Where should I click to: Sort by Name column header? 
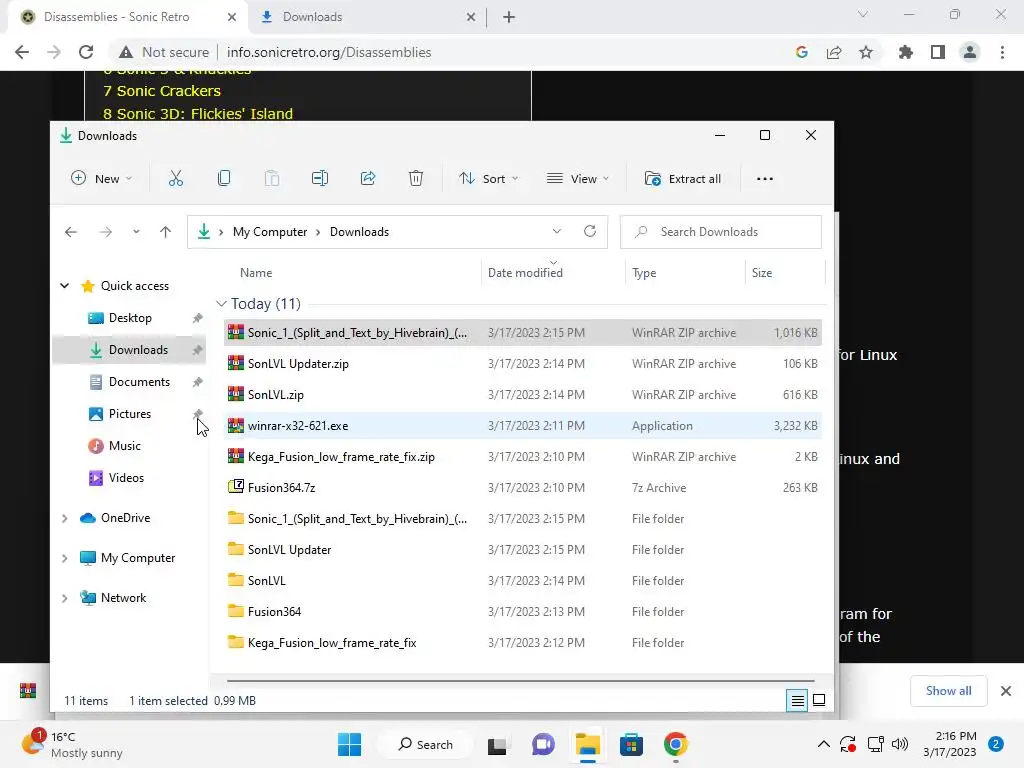click(256, 273)
